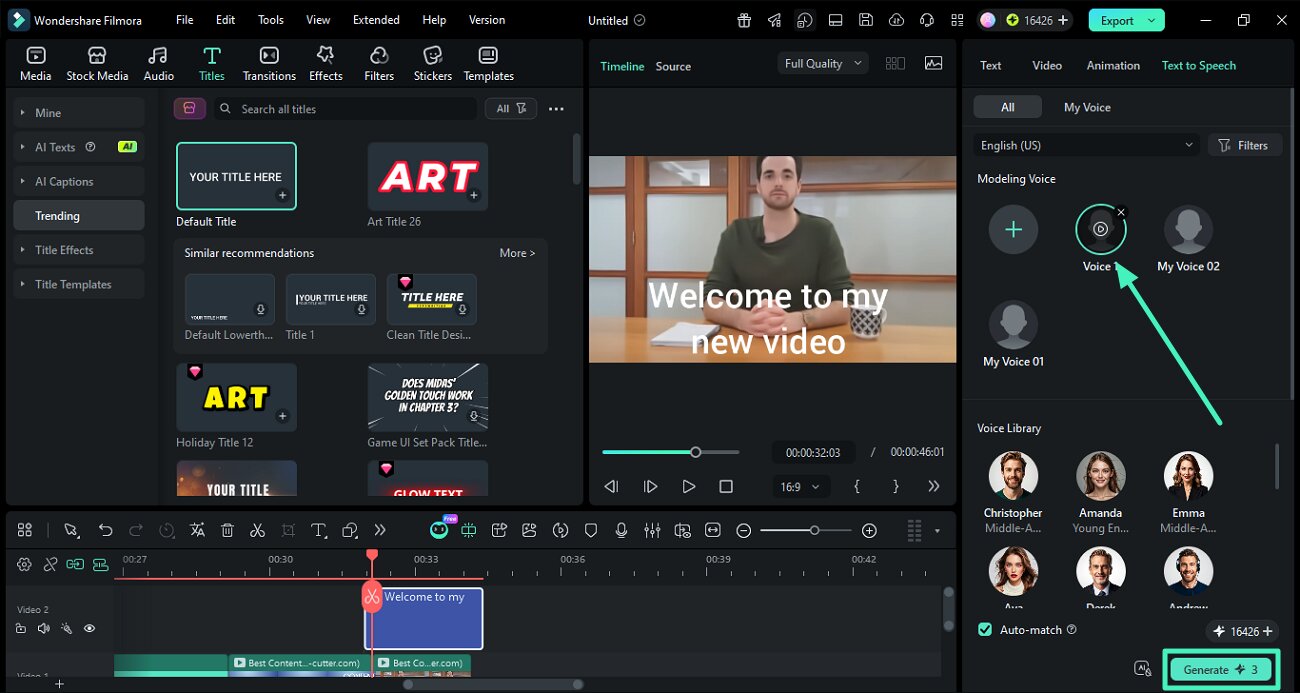
Task: Open the All titles filter dropdown
Action: (x=510, y=108)
